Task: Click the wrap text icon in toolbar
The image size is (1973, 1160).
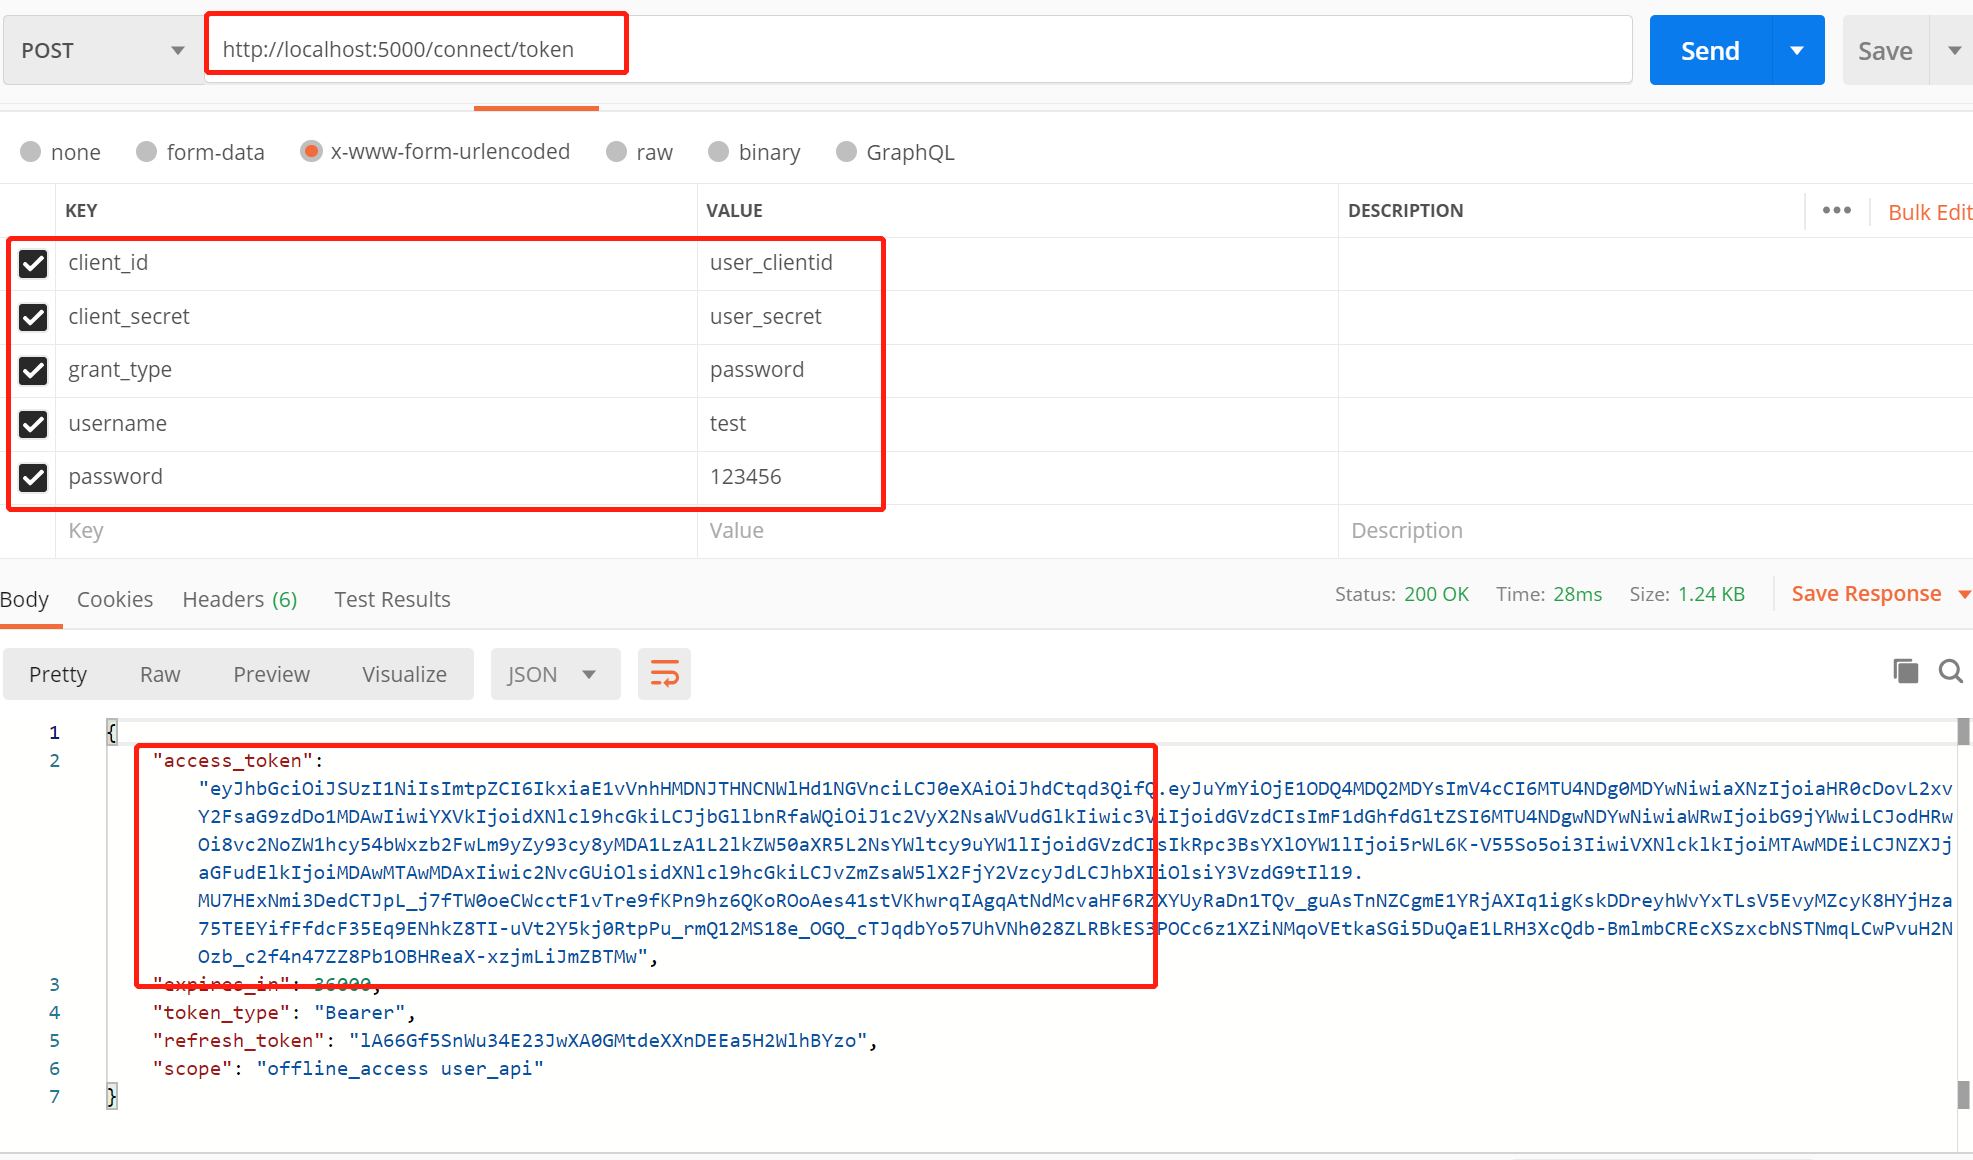Action: click(664, 674)
